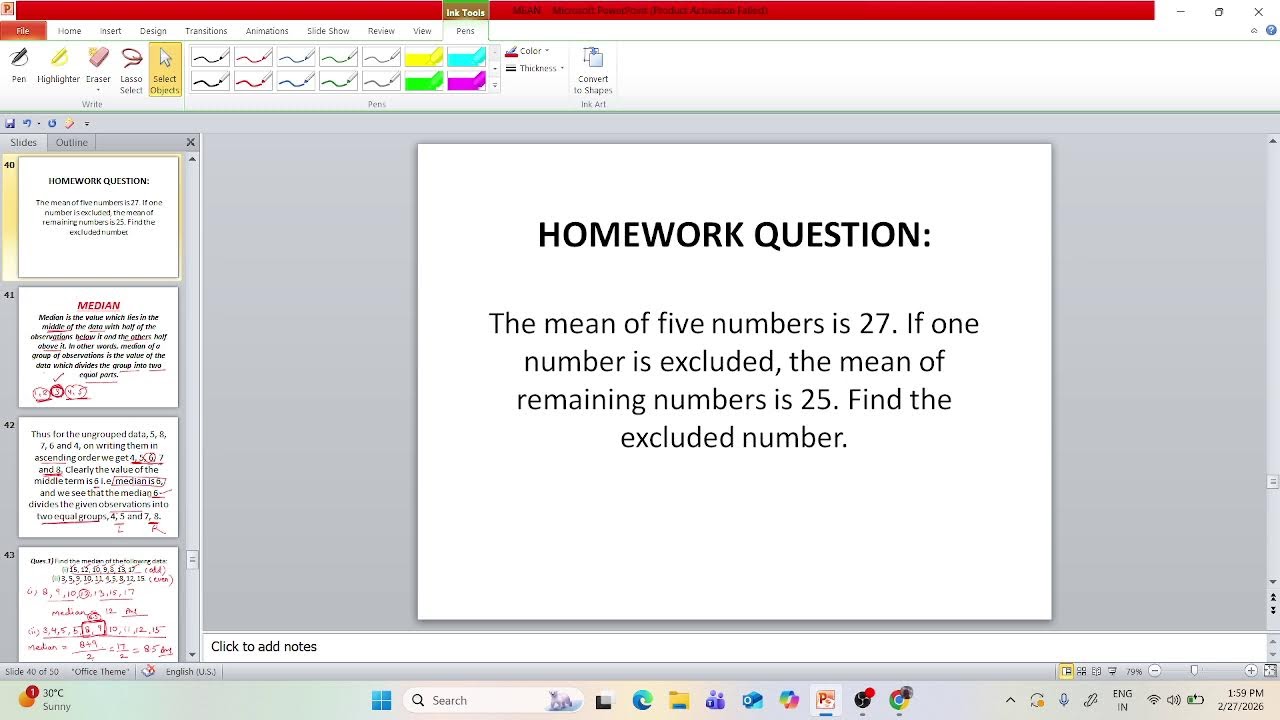Switch to Normal view in status bar
1280x720 pixels.
tap(1066, 671)
